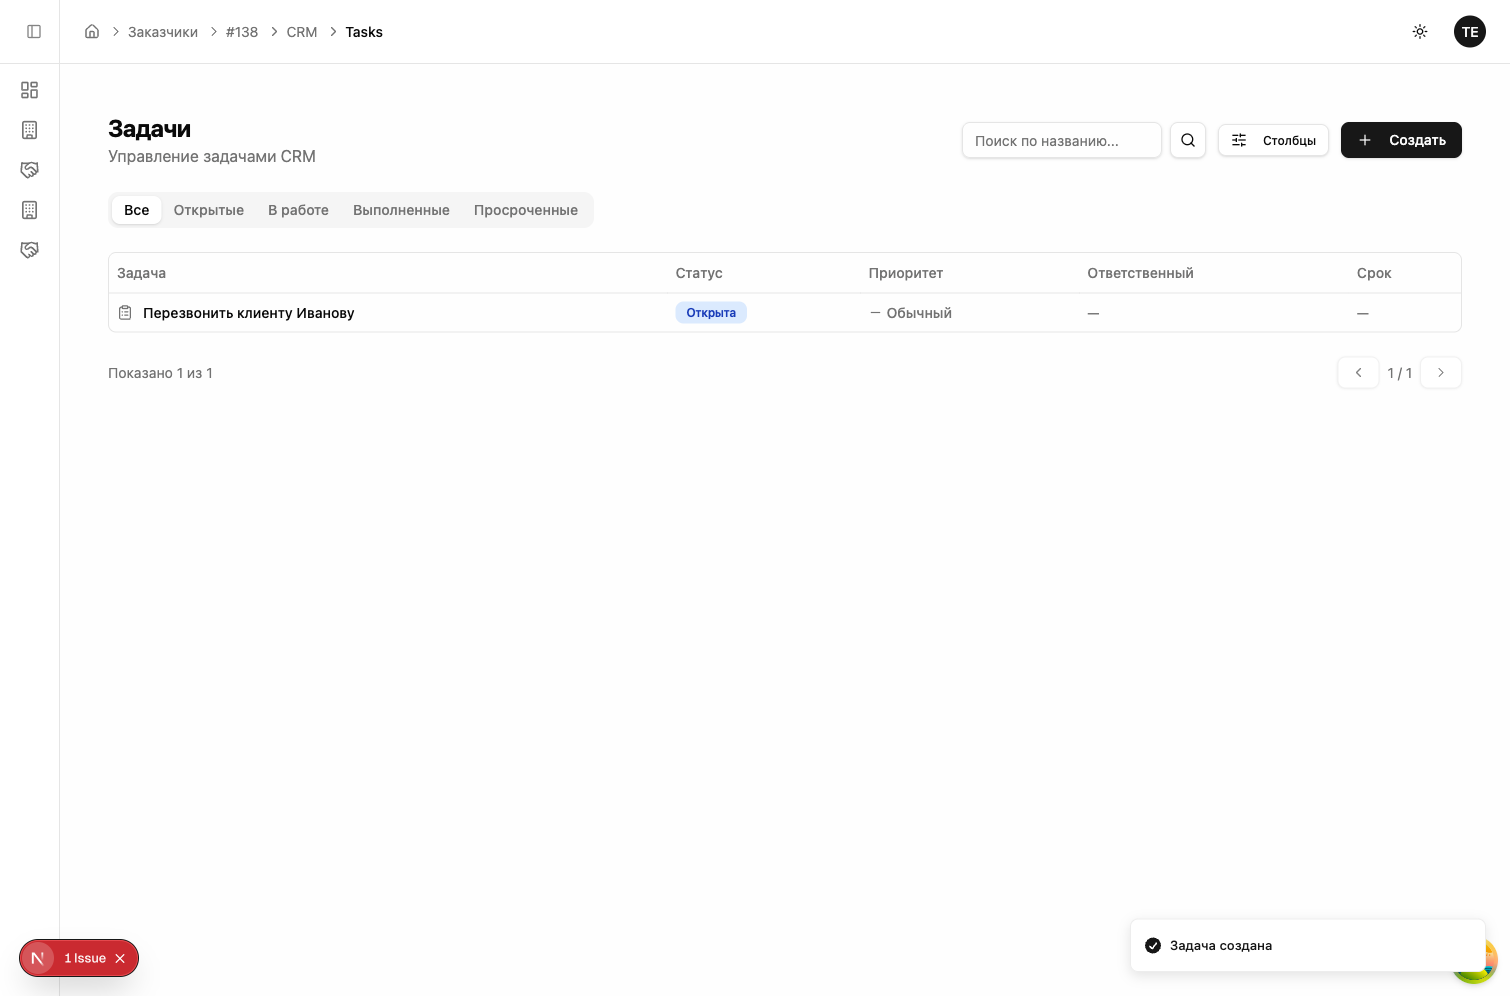Open the TE user avatar
Image resolution: width=1510 pixels, height=996 pixels.
[1469, 32]
